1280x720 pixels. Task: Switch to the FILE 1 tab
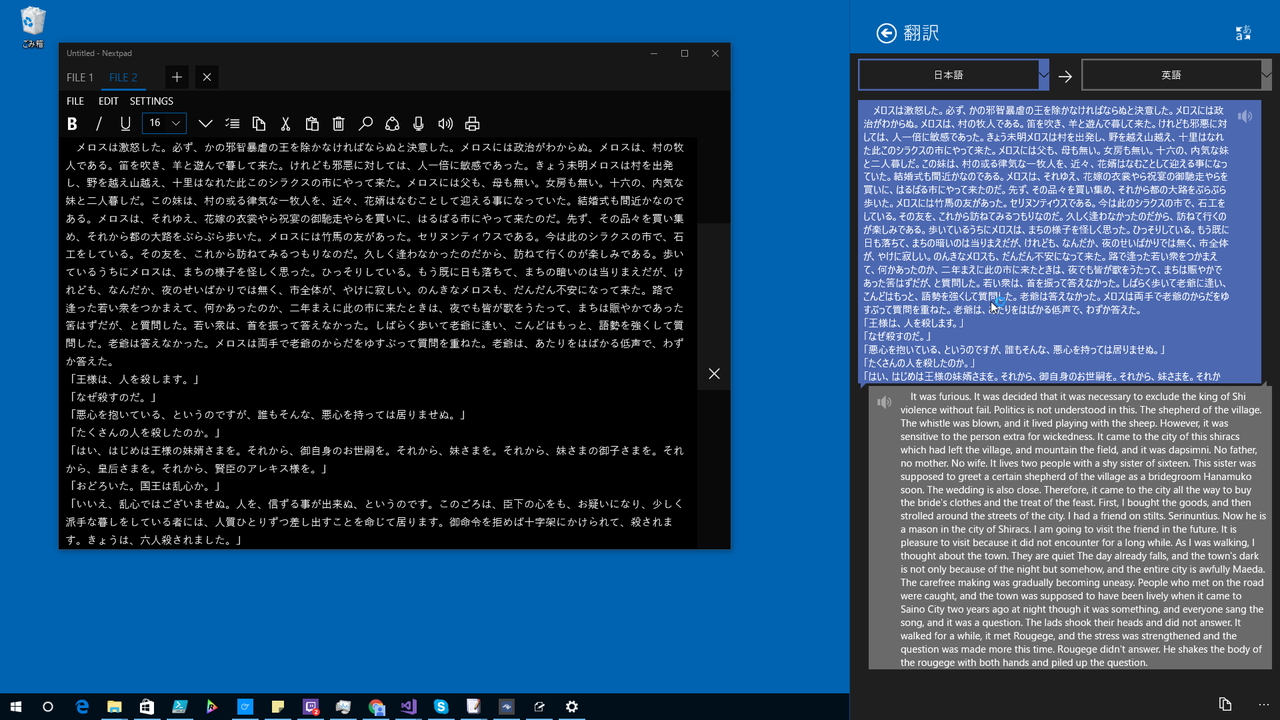pos(80,77)
